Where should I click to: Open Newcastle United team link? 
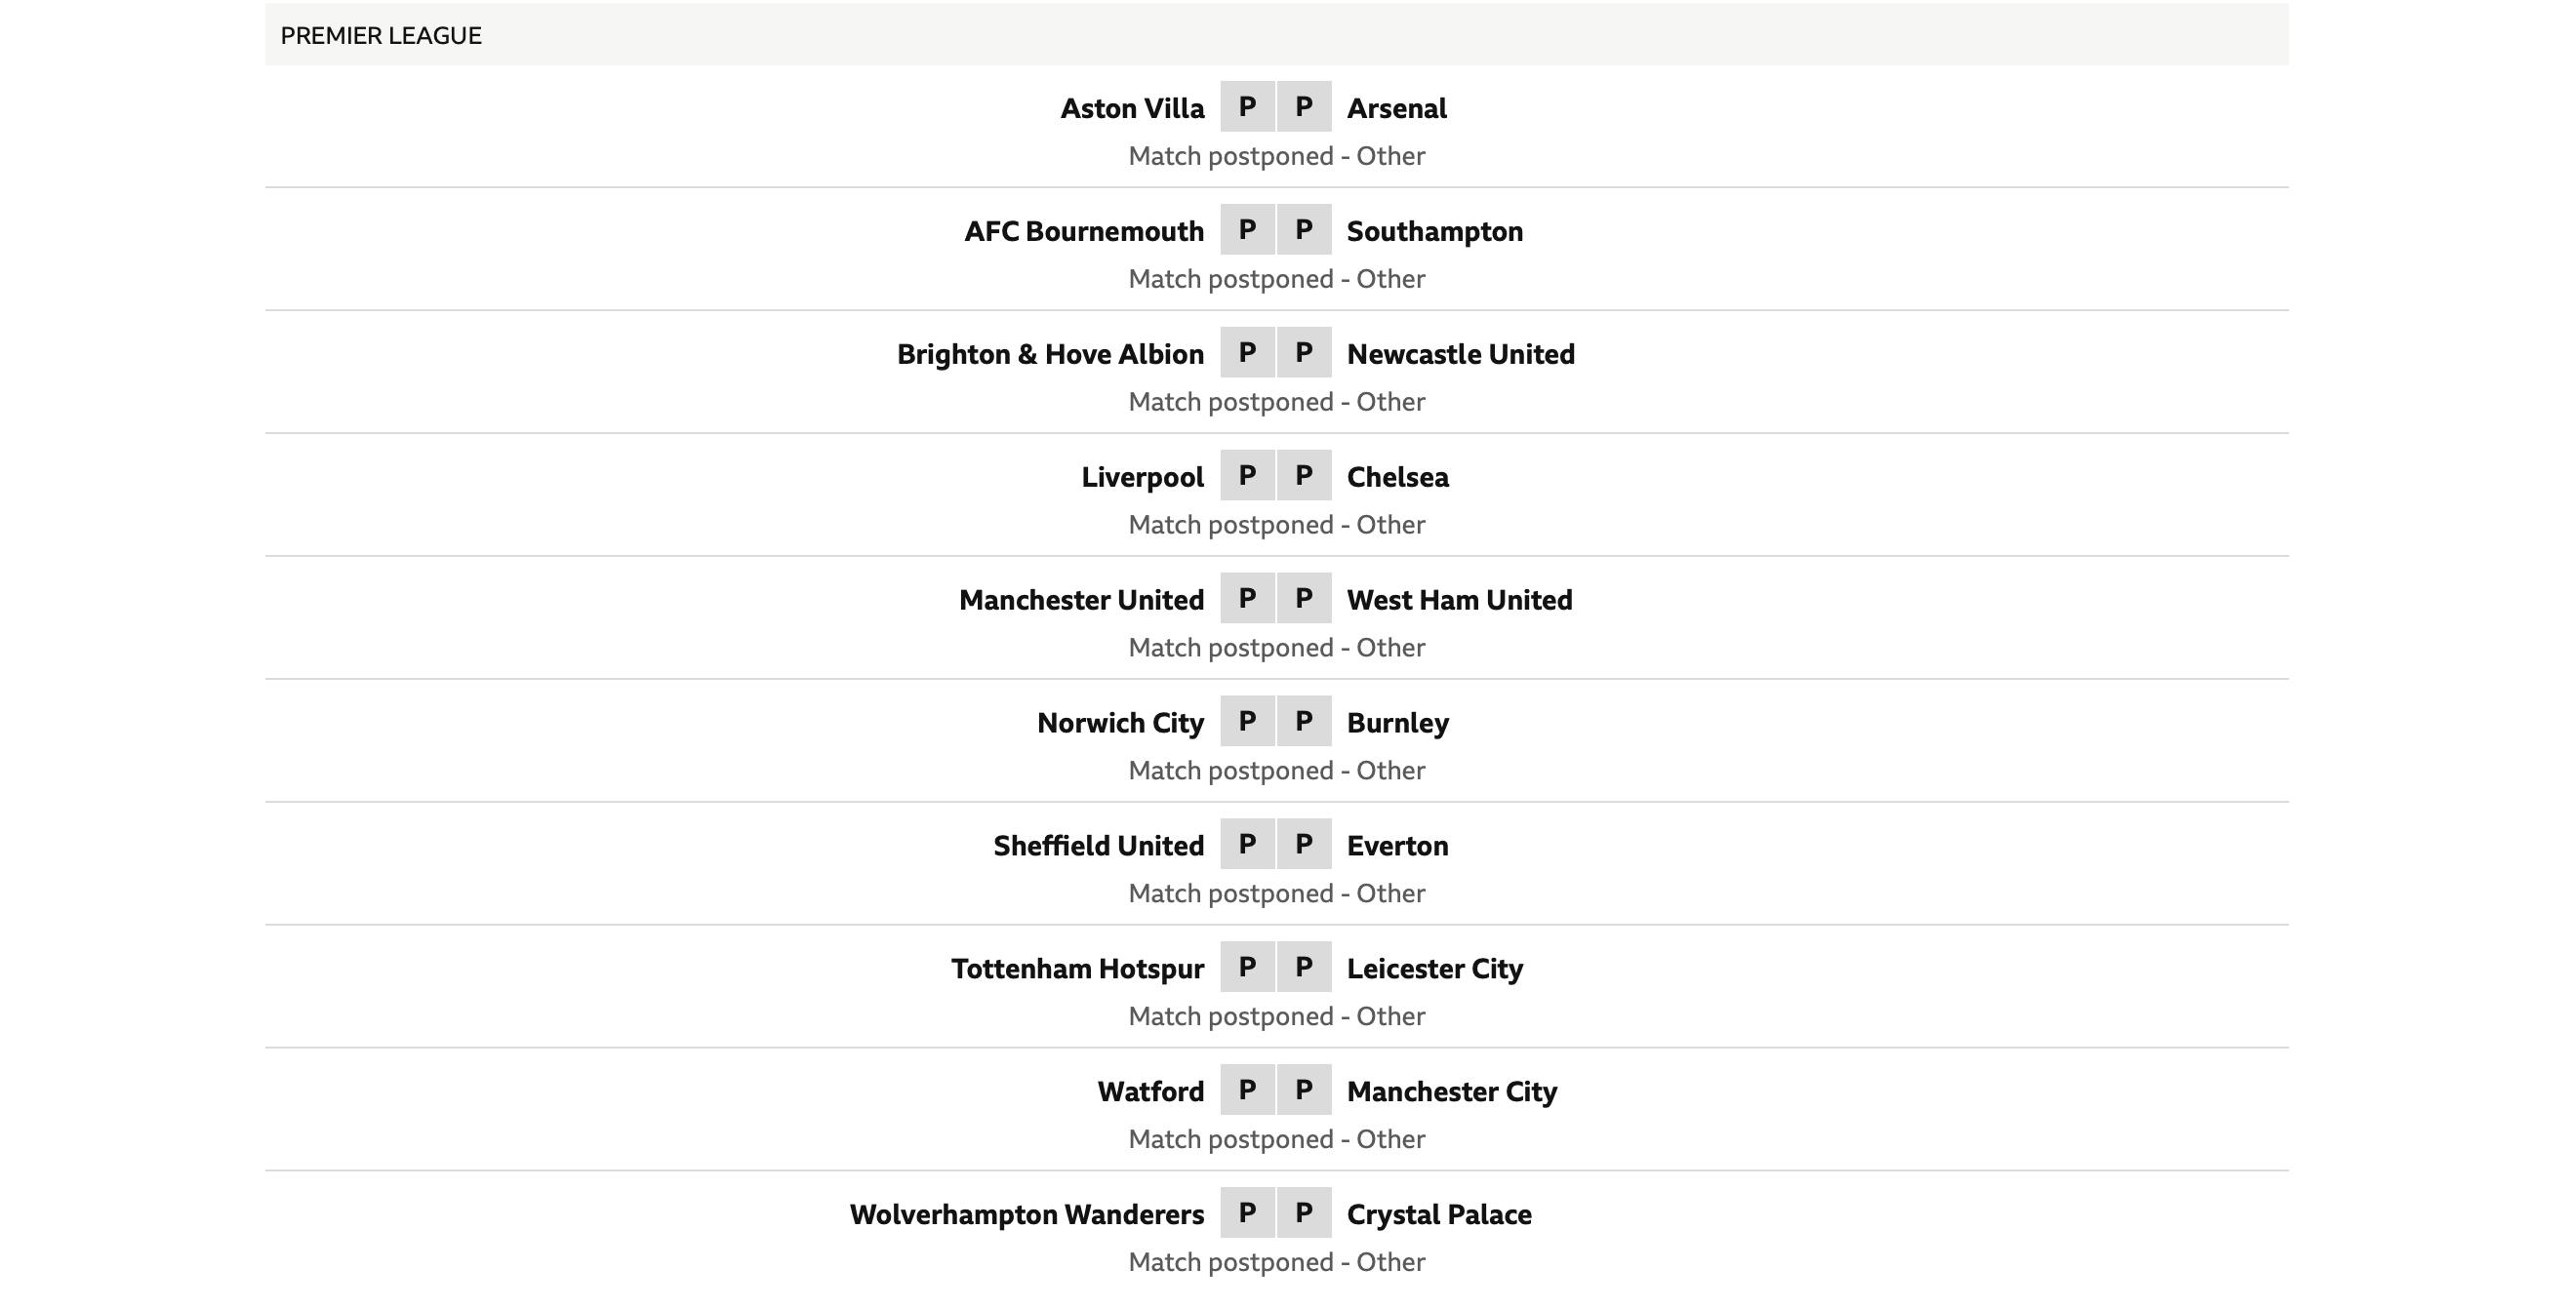pos(1460,354)
